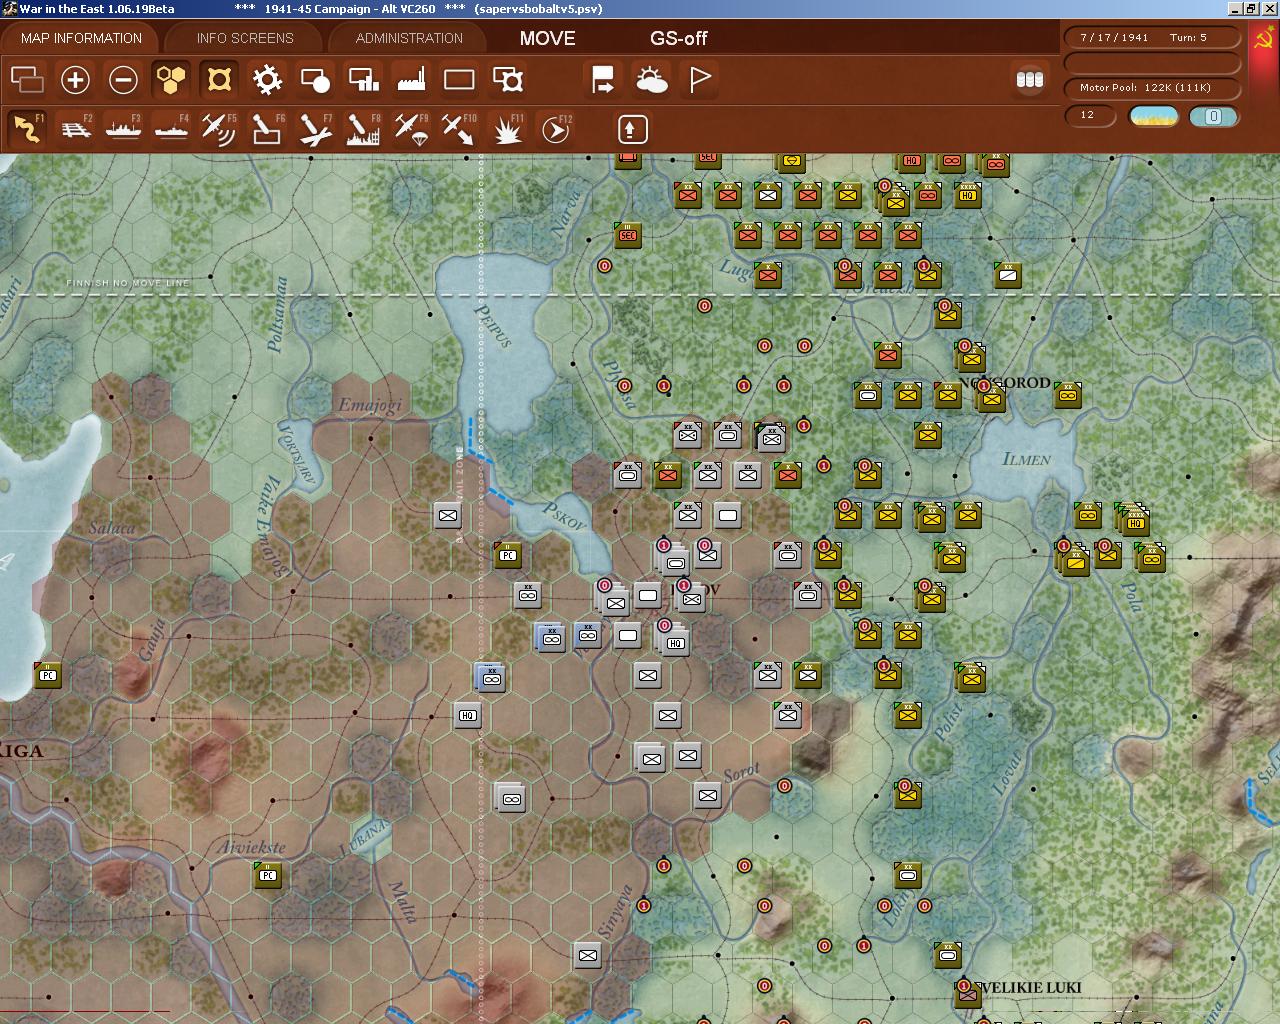This screenshot has height=1024, width=1280.
Task: Zoom in the map with plus icon
Action: pyautogui.click(x=75, y=79)
